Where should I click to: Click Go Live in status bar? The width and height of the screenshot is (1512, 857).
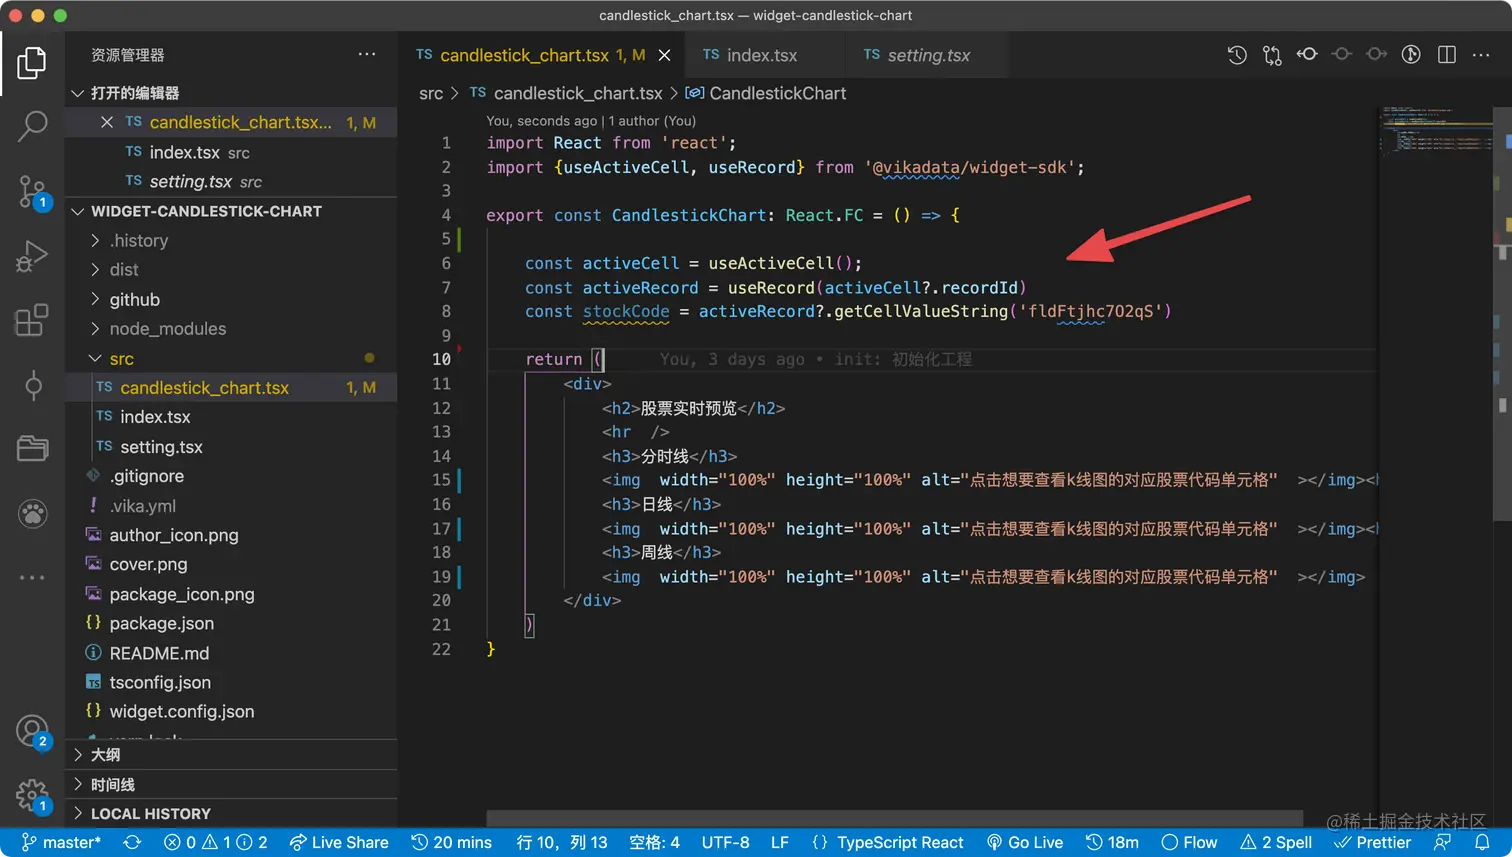[1024, 842]
